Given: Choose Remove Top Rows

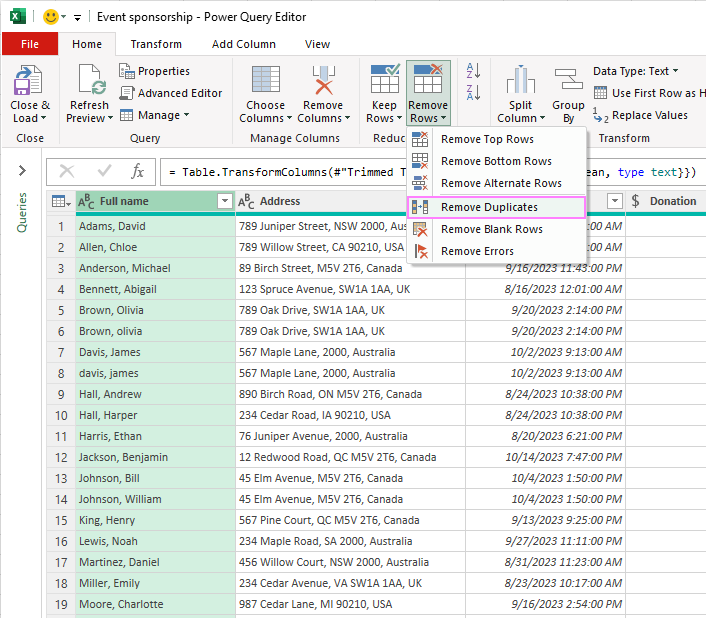Looking at the screenshot, I should pos(497,140).
